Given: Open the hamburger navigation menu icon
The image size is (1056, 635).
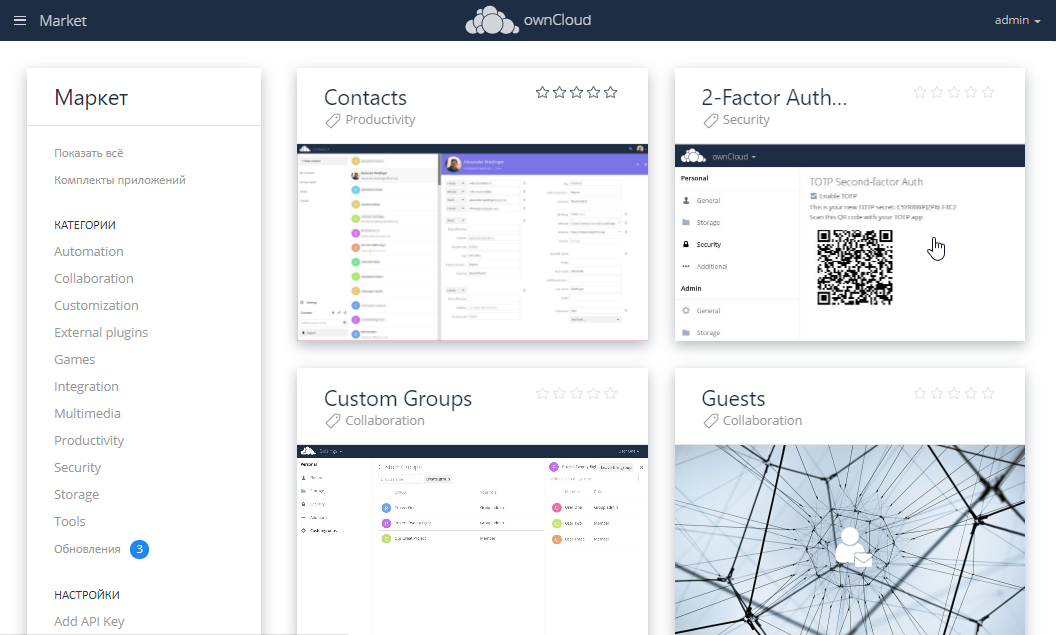Looking at the screenshot, I should (20, 21).
